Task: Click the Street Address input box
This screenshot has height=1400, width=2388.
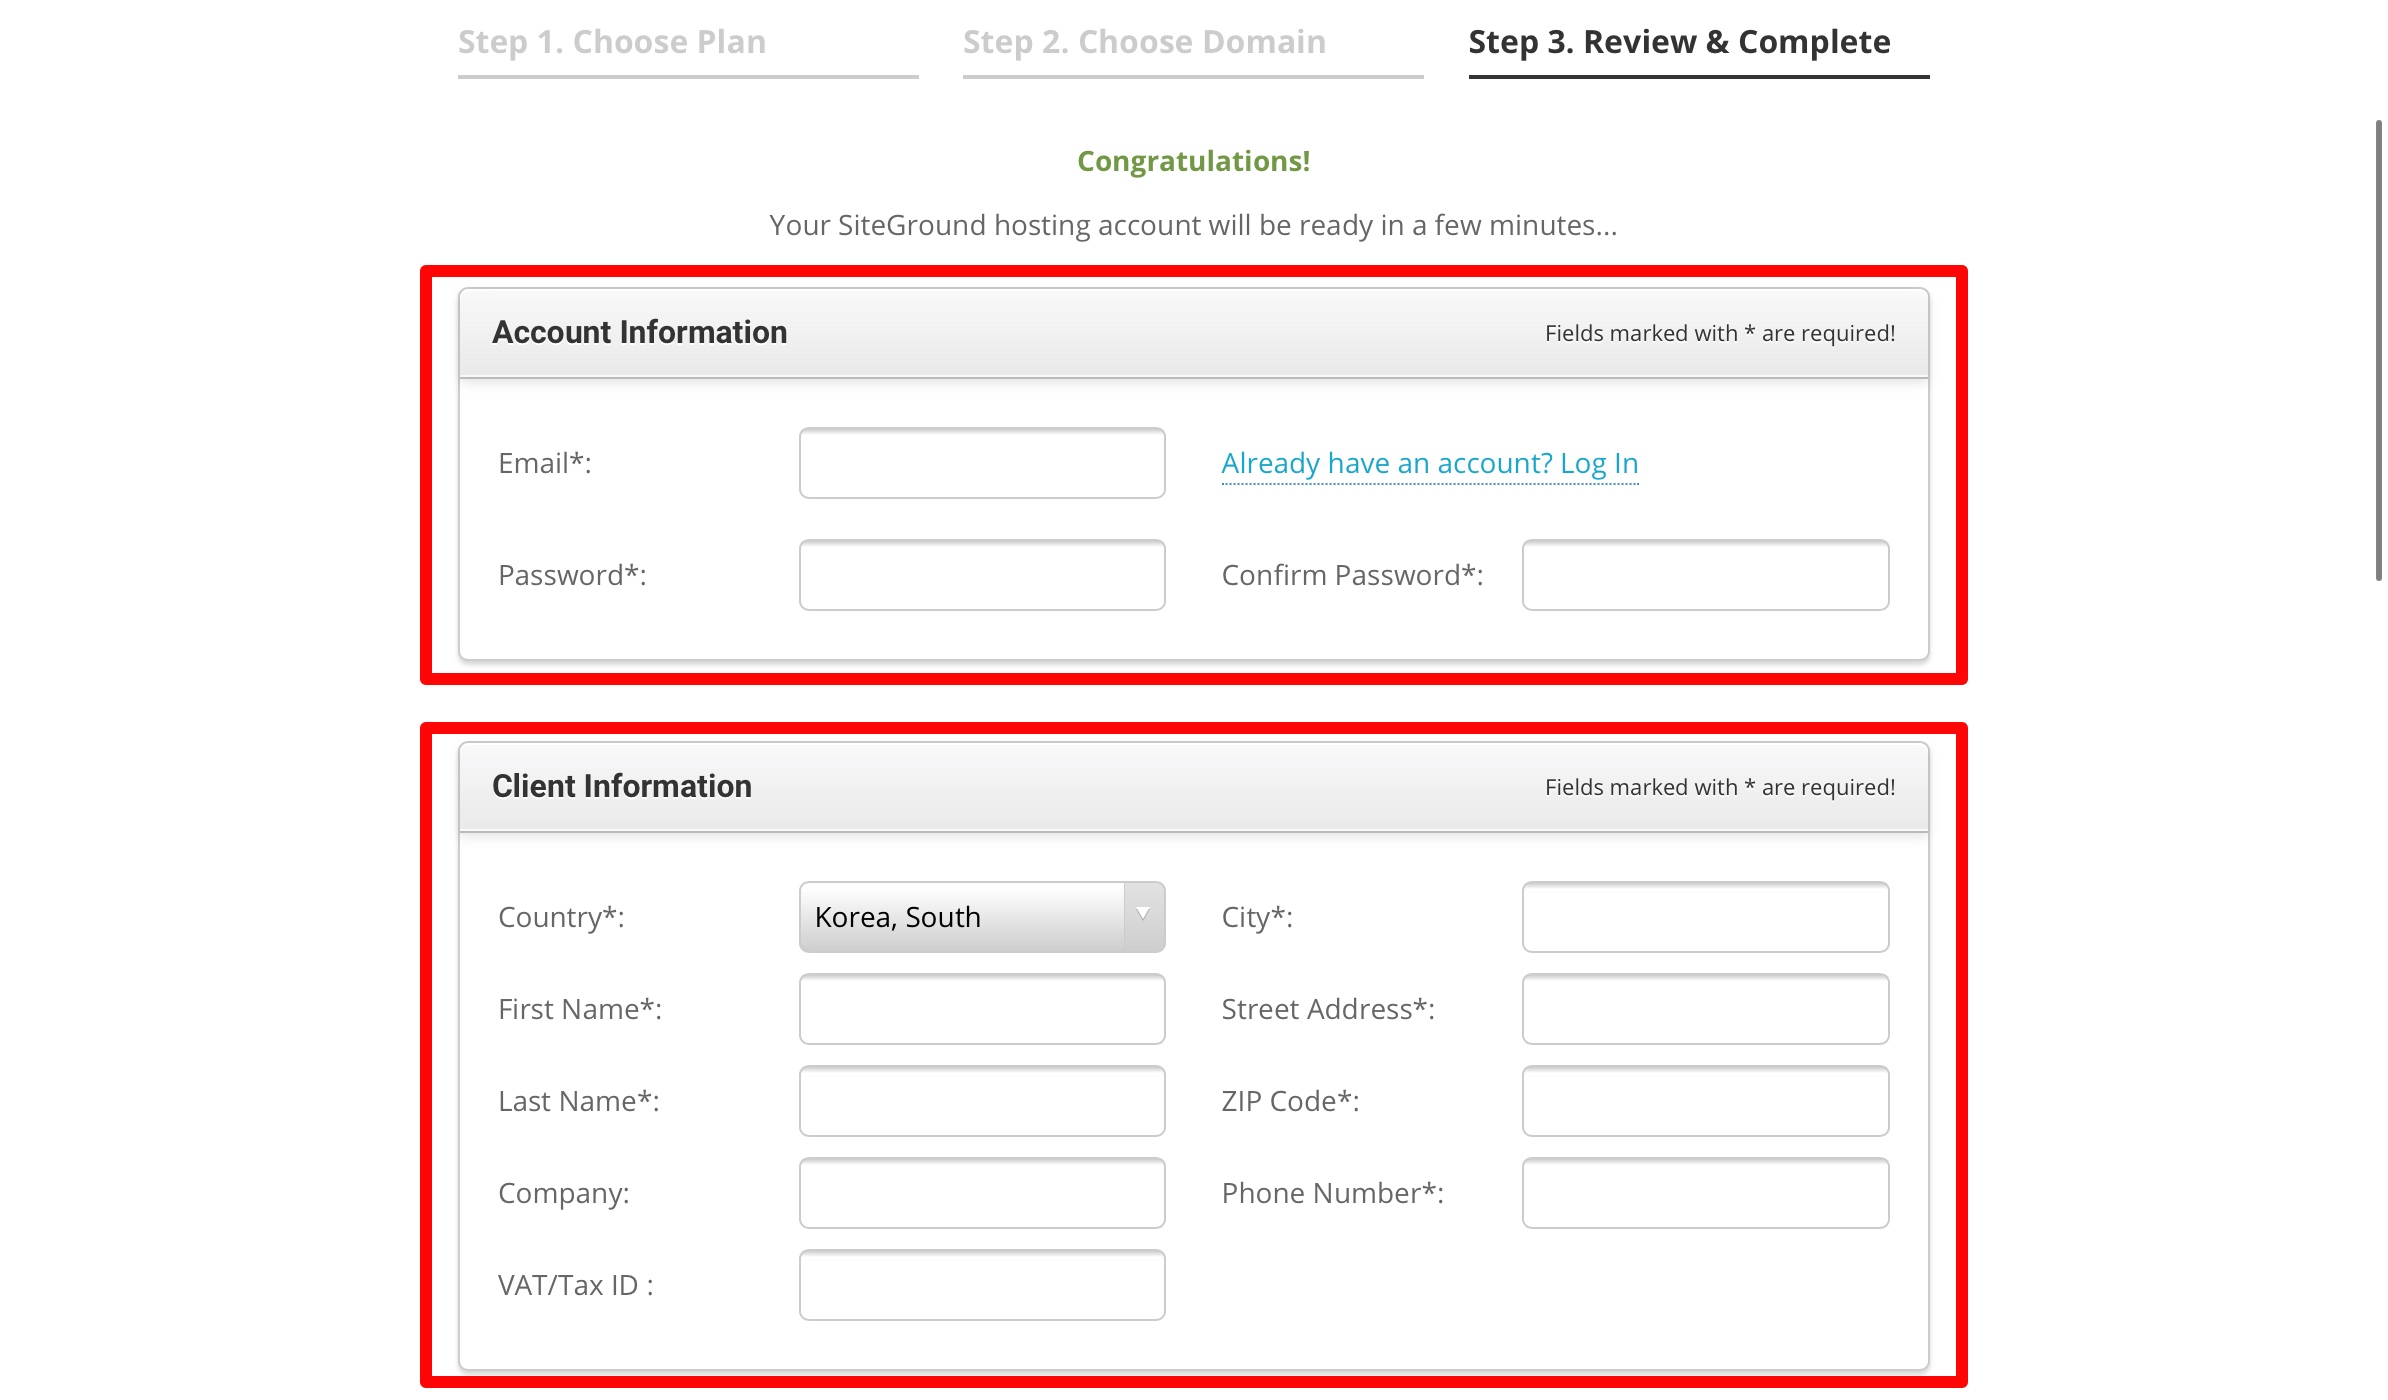Action: pos(1704,1008)
